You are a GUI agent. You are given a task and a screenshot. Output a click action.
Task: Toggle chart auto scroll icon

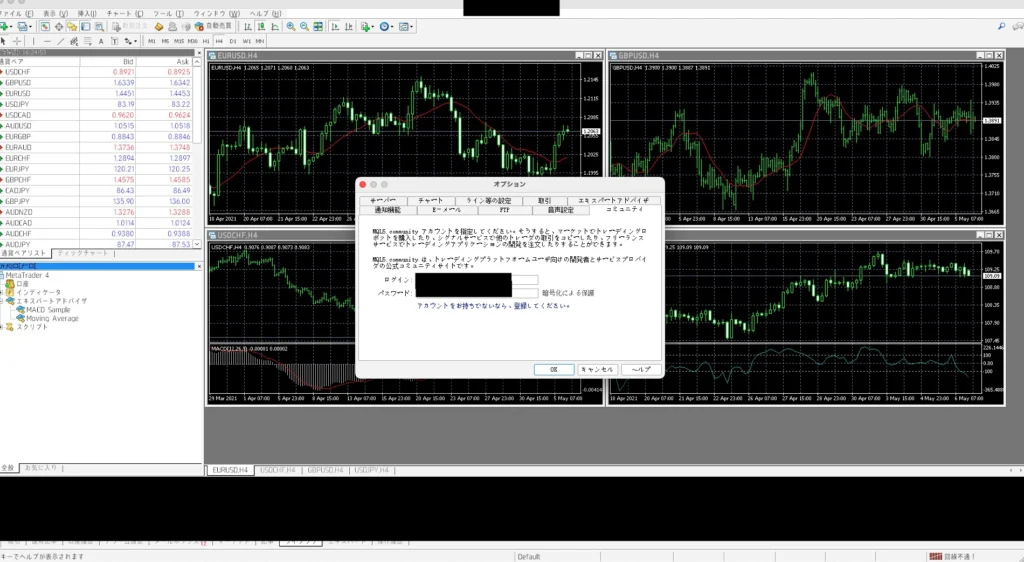335,27
